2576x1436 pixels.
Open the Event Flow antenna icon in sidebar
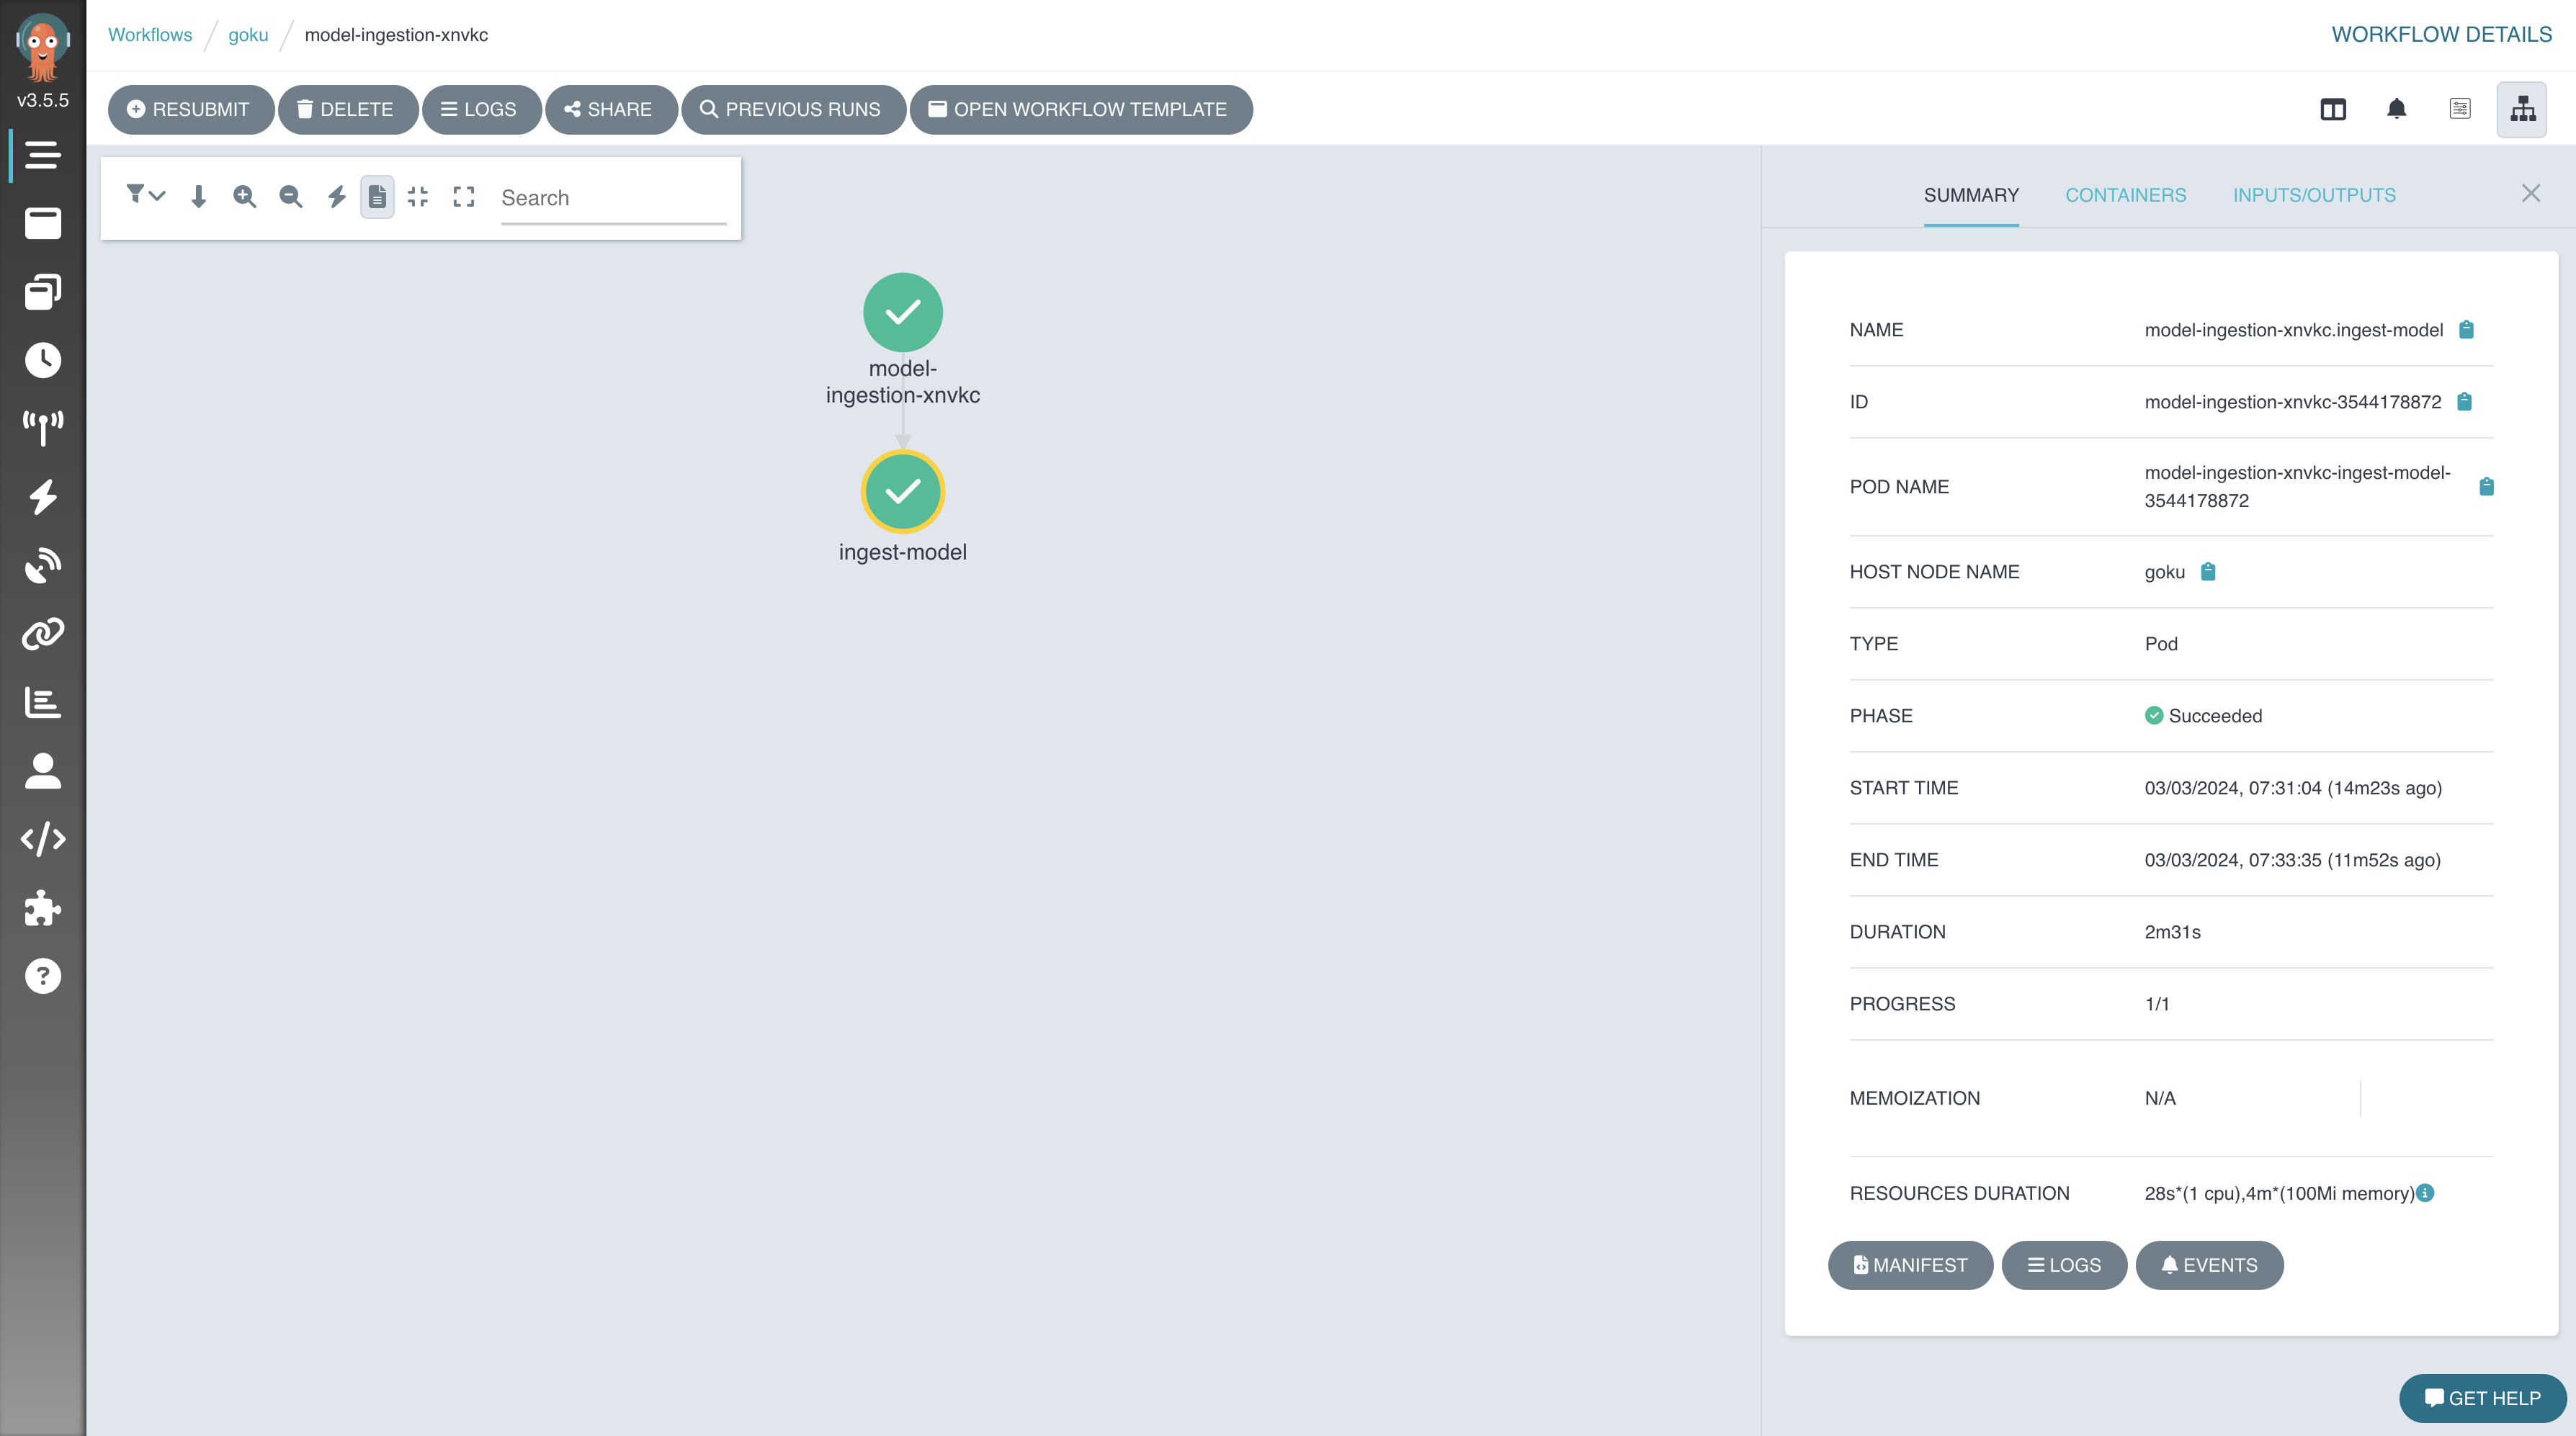click(x=43, y=428)
